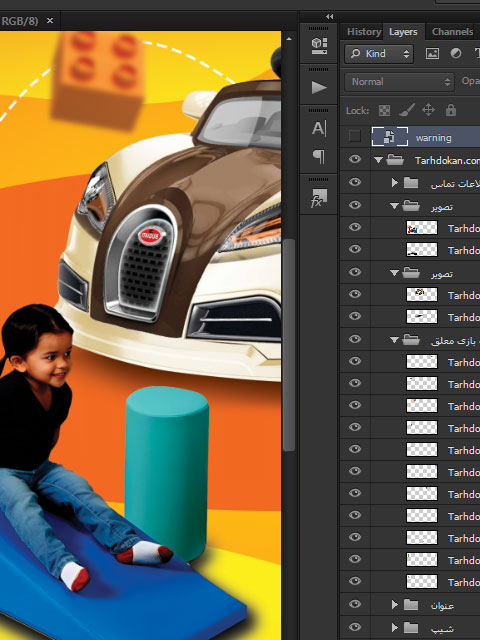The image size is (480, 640).
Task: Show the hidden warning layer
Action: click(355, 136)
